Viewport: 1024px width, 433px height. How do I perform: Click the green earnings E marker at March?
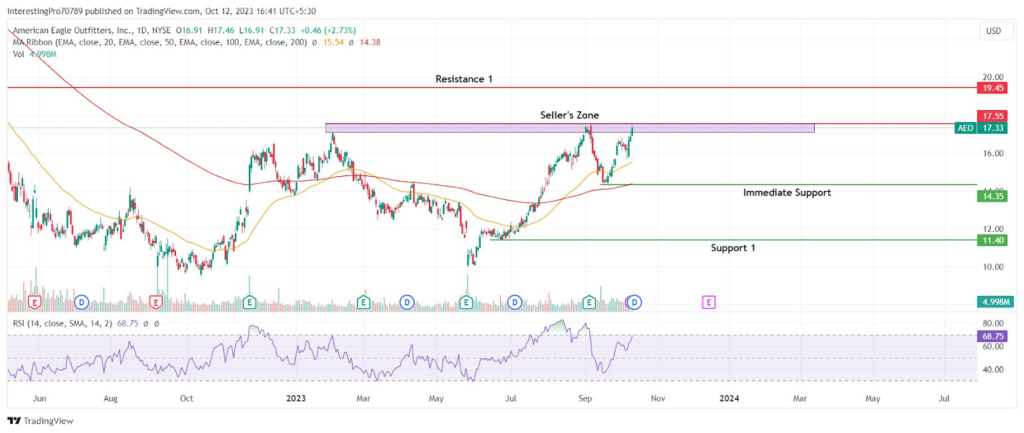point(364,302)
